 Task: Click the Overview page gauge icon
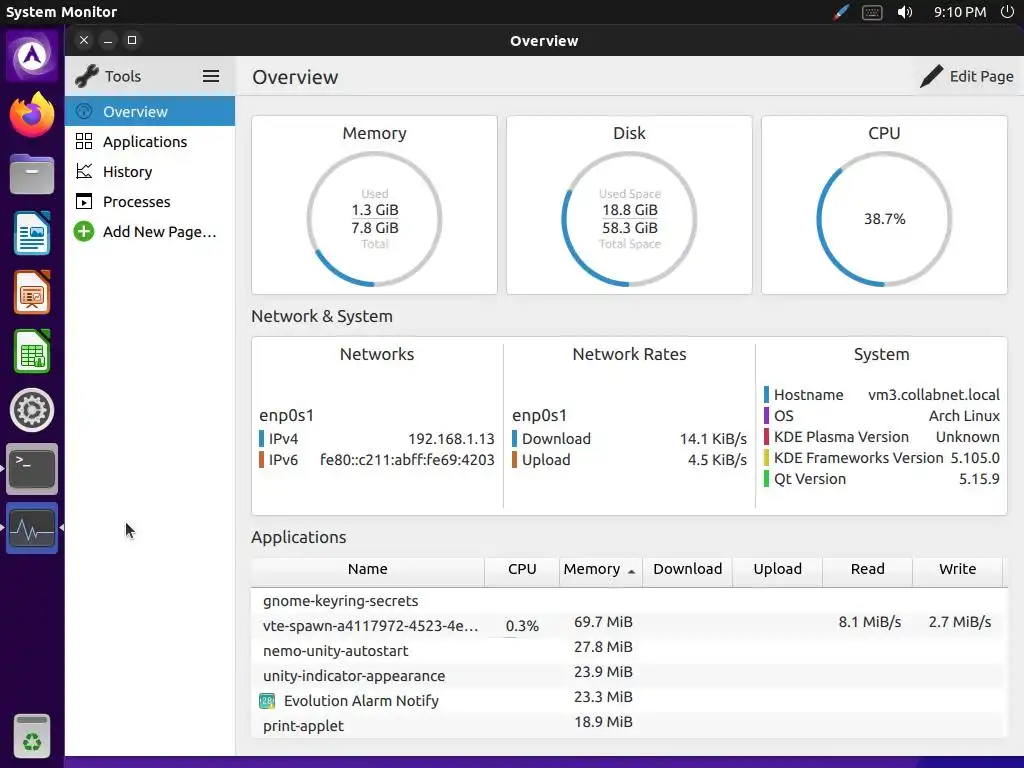pos(84,111)
